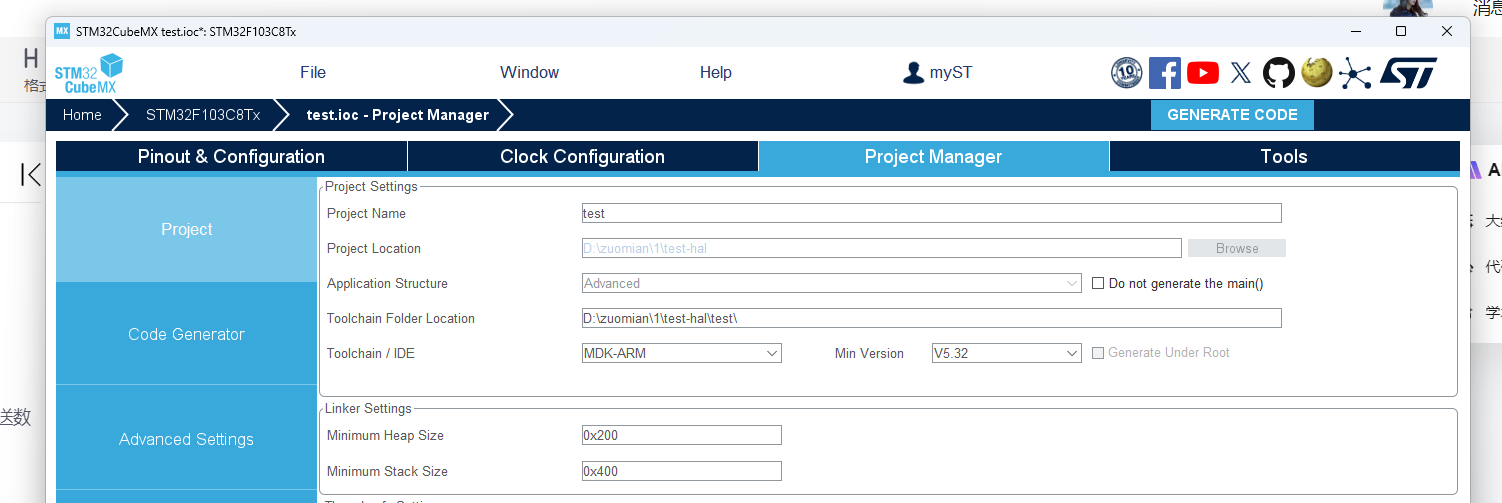Toggle the Generate Under Root checkbox
Image resolution: width=1502 pixels, height=503 pixels.
click(1098, 352)
